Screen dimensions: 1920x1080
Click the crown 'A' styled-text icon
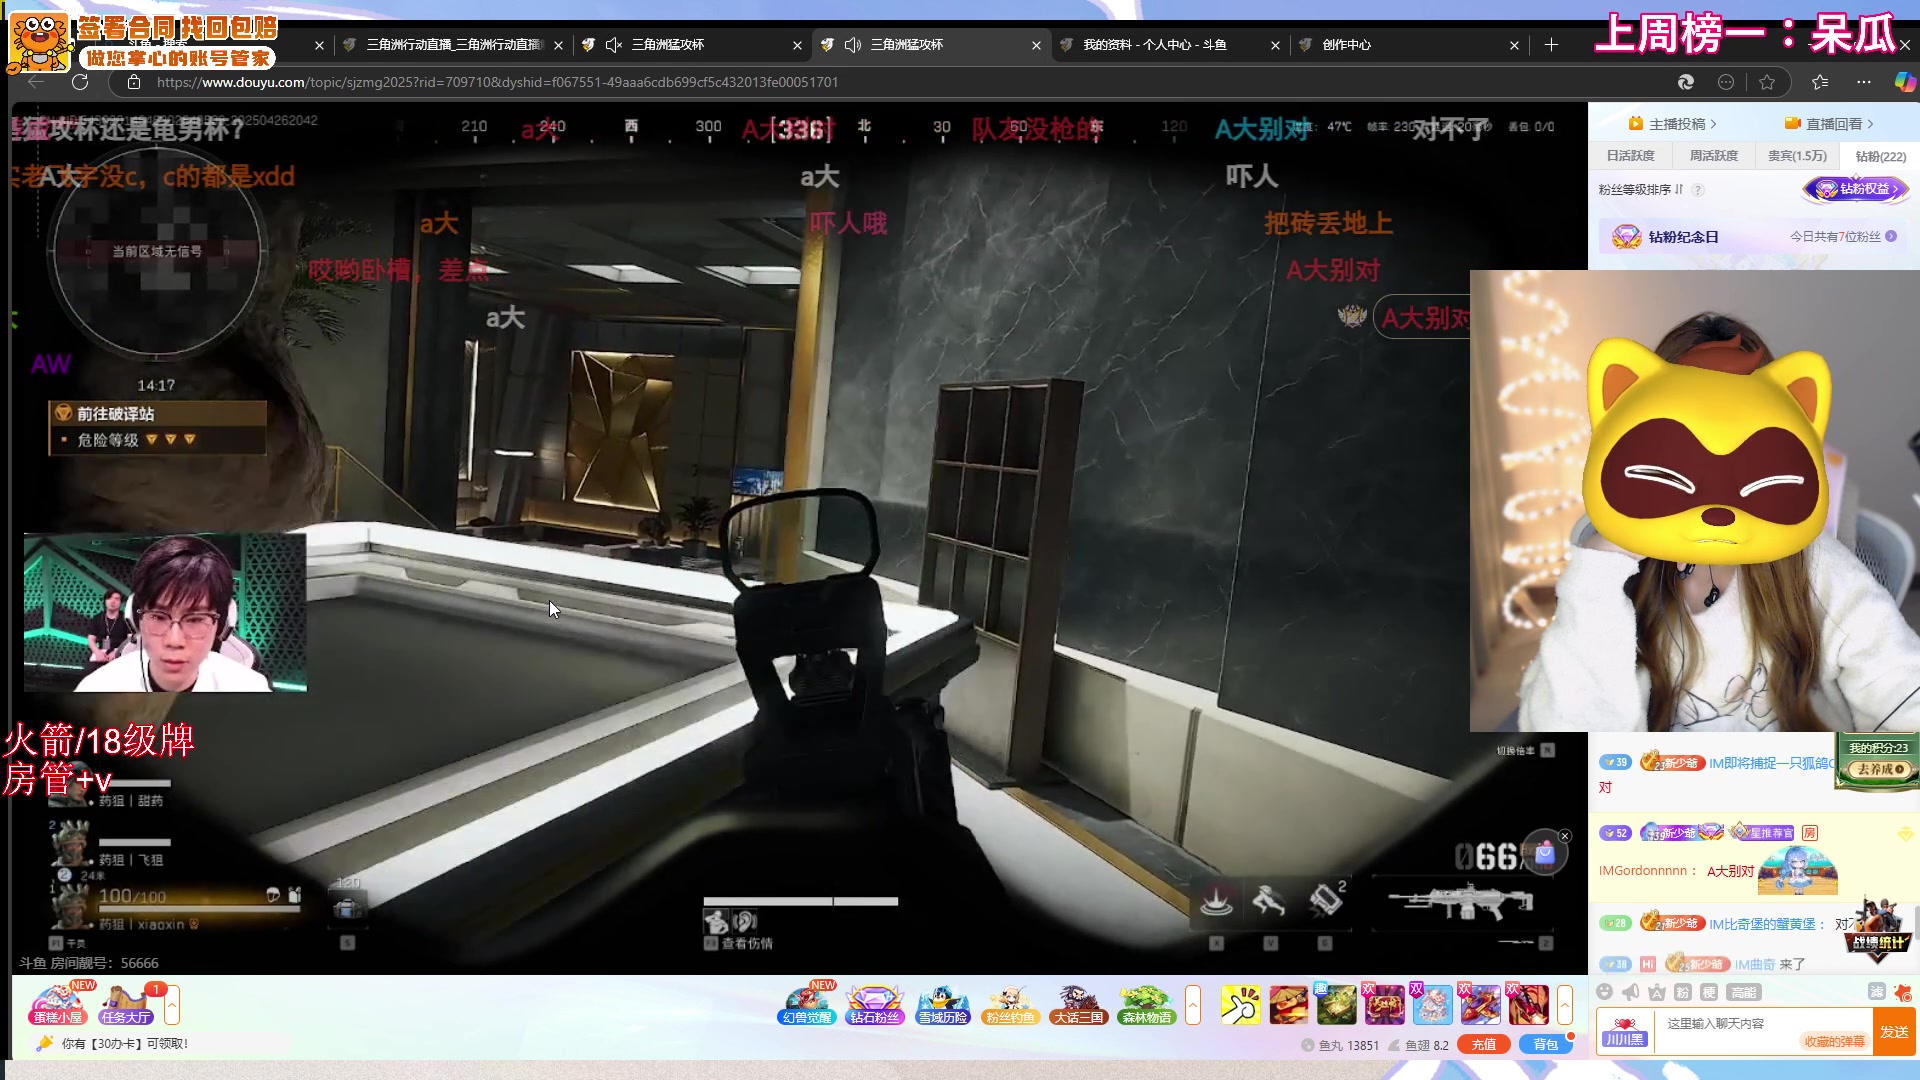coord(1657,992)
